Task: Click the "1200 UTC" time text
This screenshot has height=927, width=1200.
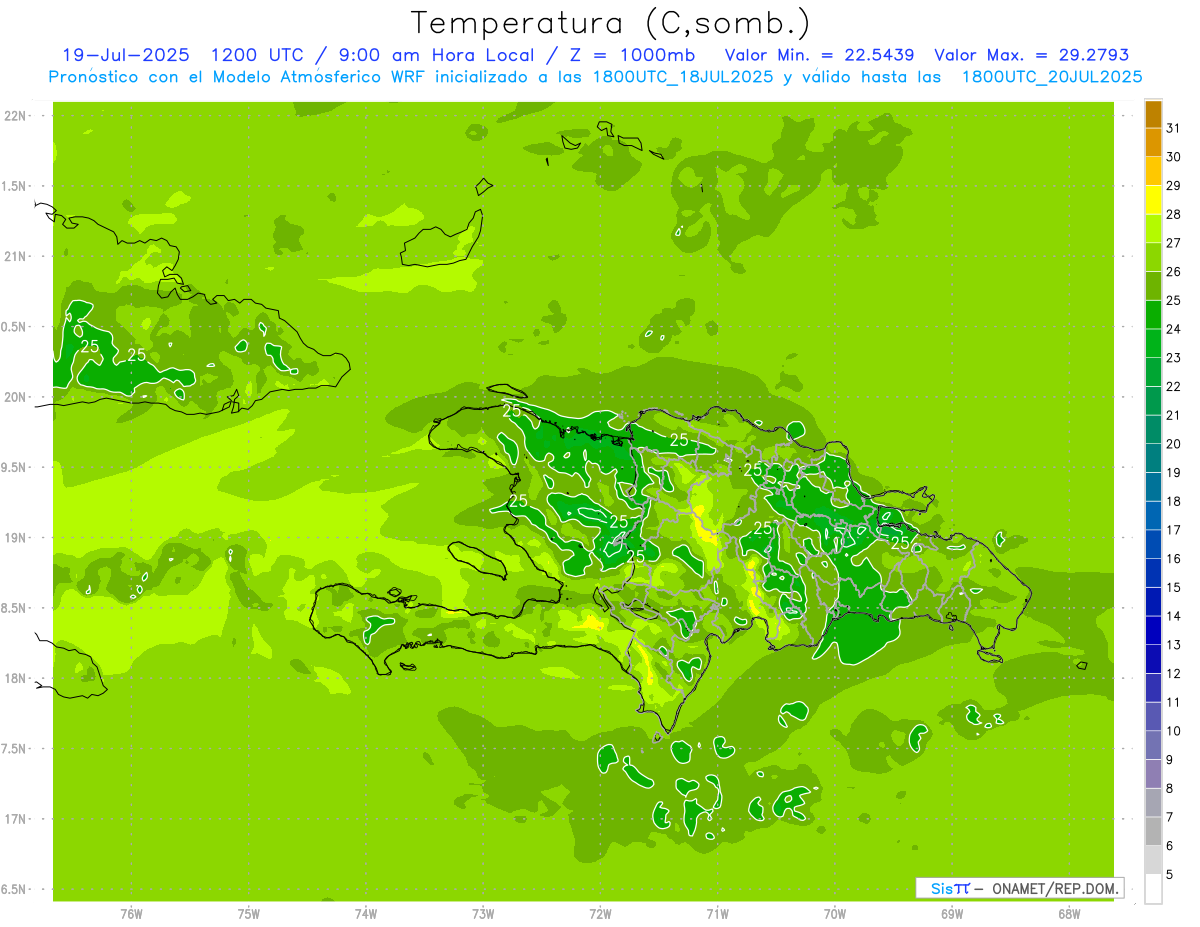Action: tap(260, 55)
